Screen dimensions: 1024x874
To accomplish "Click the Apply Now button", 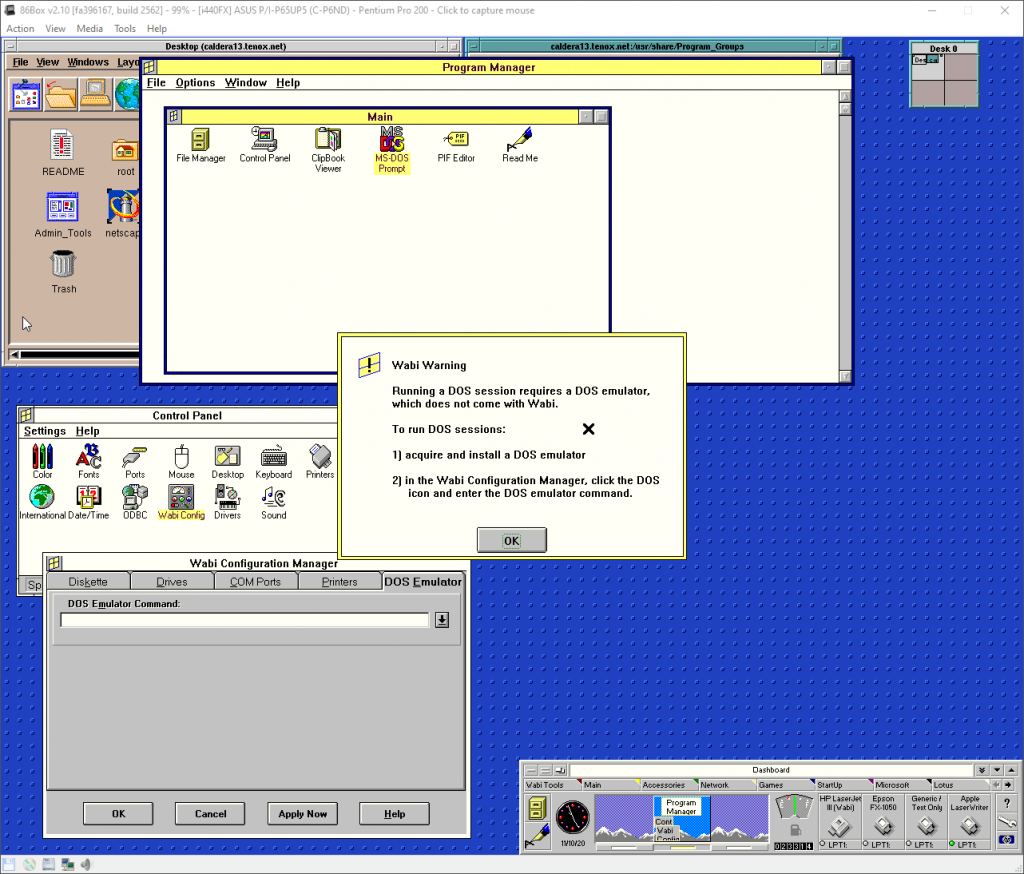I will pyautogui.click(x=302, y=814).
